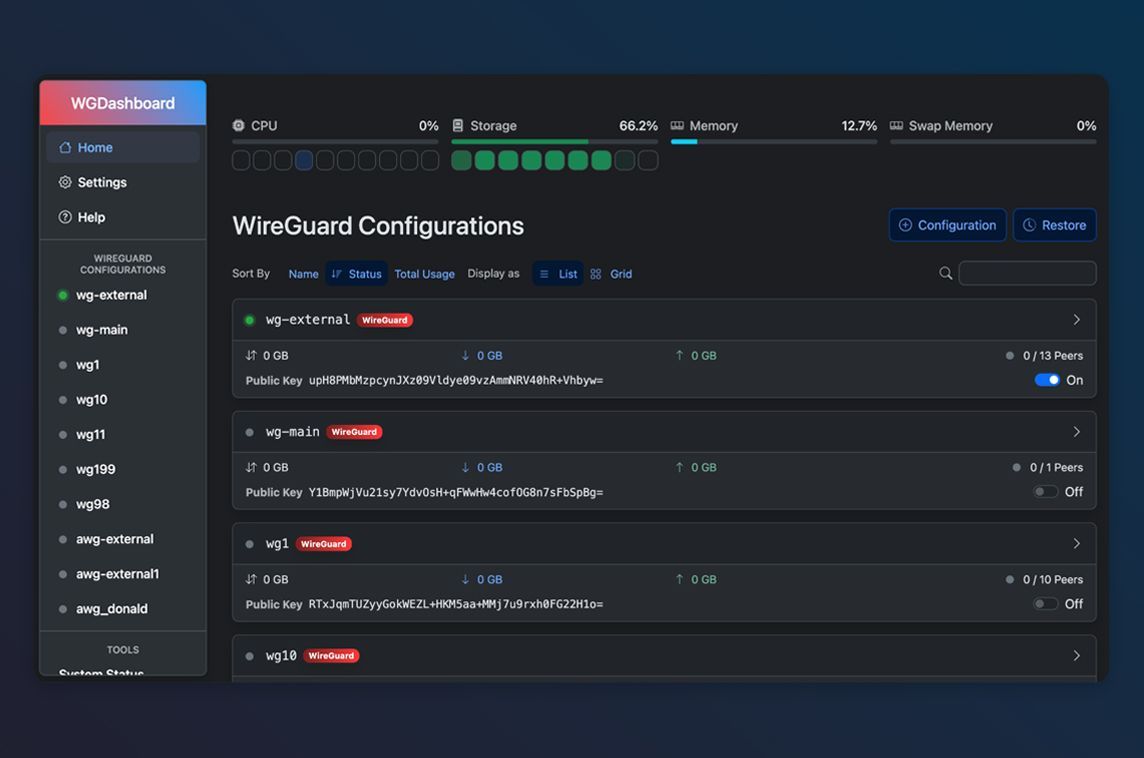1144x758 pixels.
Task: Display configurations as List
Action: [558, 274]
